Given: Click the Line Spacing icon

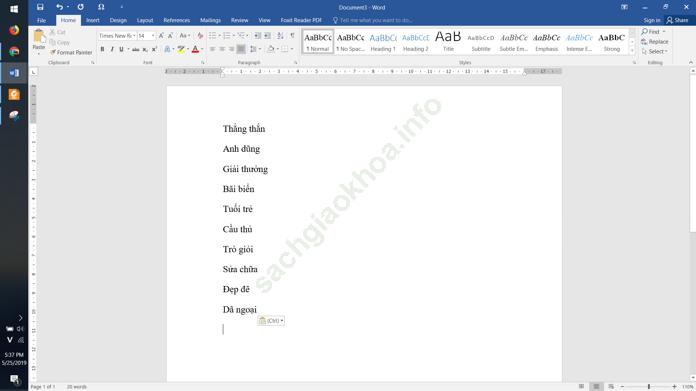Looking at the screenshot, I should [253, 49].
